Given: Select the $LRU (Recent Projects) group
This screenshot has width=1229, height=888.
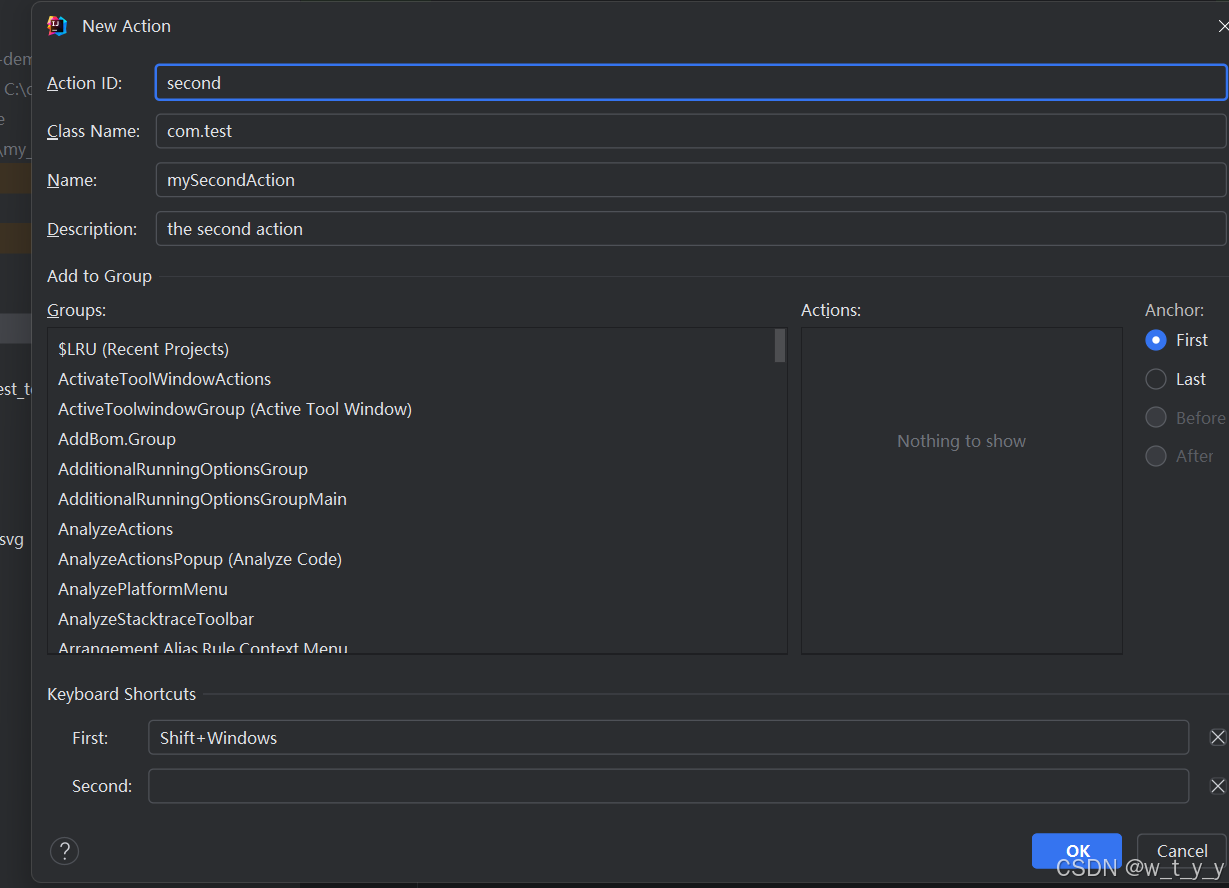Looking at the screenshot, I should pyautogui.click(x=143, y=348).
